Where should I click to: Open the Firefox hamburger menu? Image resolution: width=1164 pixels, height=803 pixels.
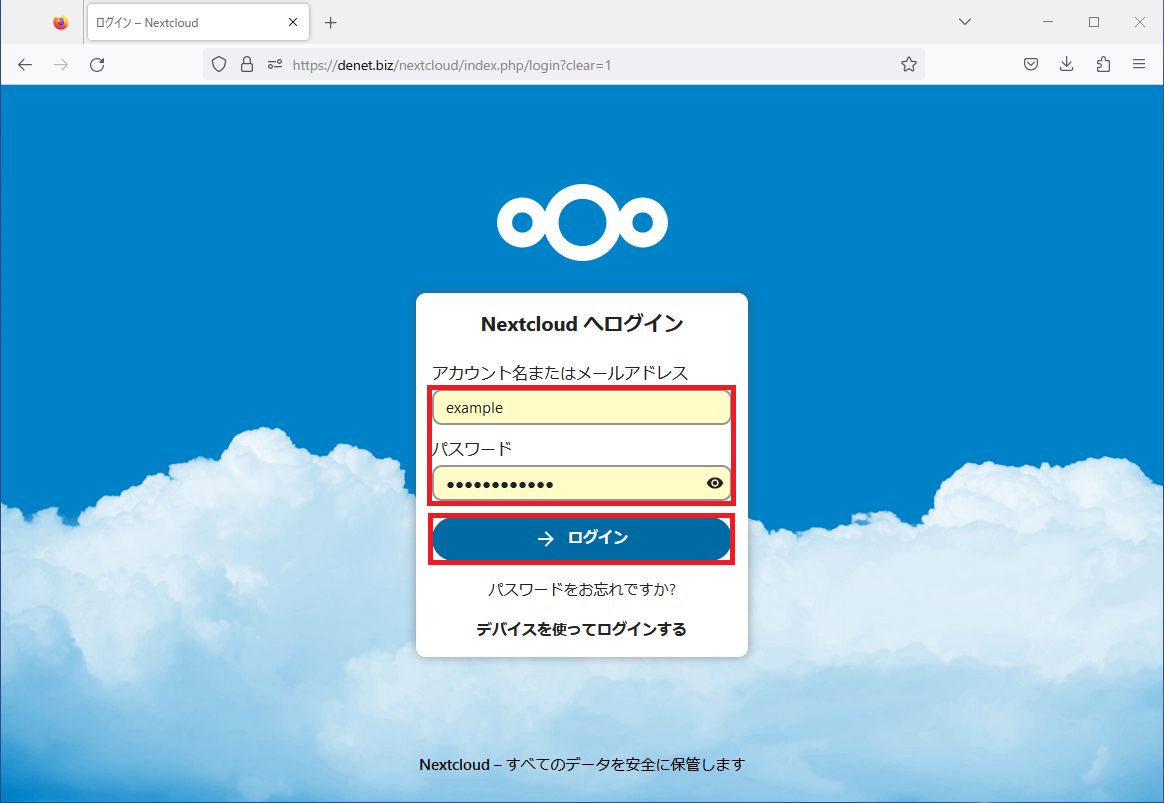point(1139,65)
